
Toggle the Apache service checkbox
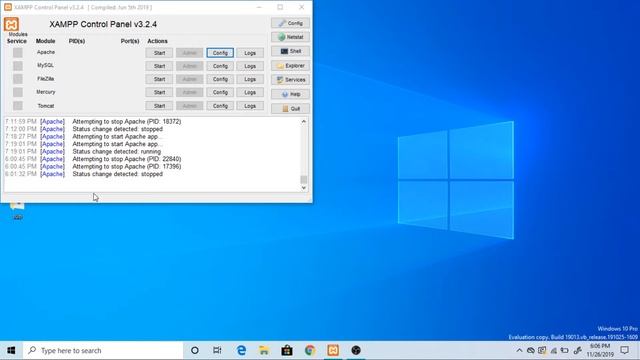pos(18,53)
